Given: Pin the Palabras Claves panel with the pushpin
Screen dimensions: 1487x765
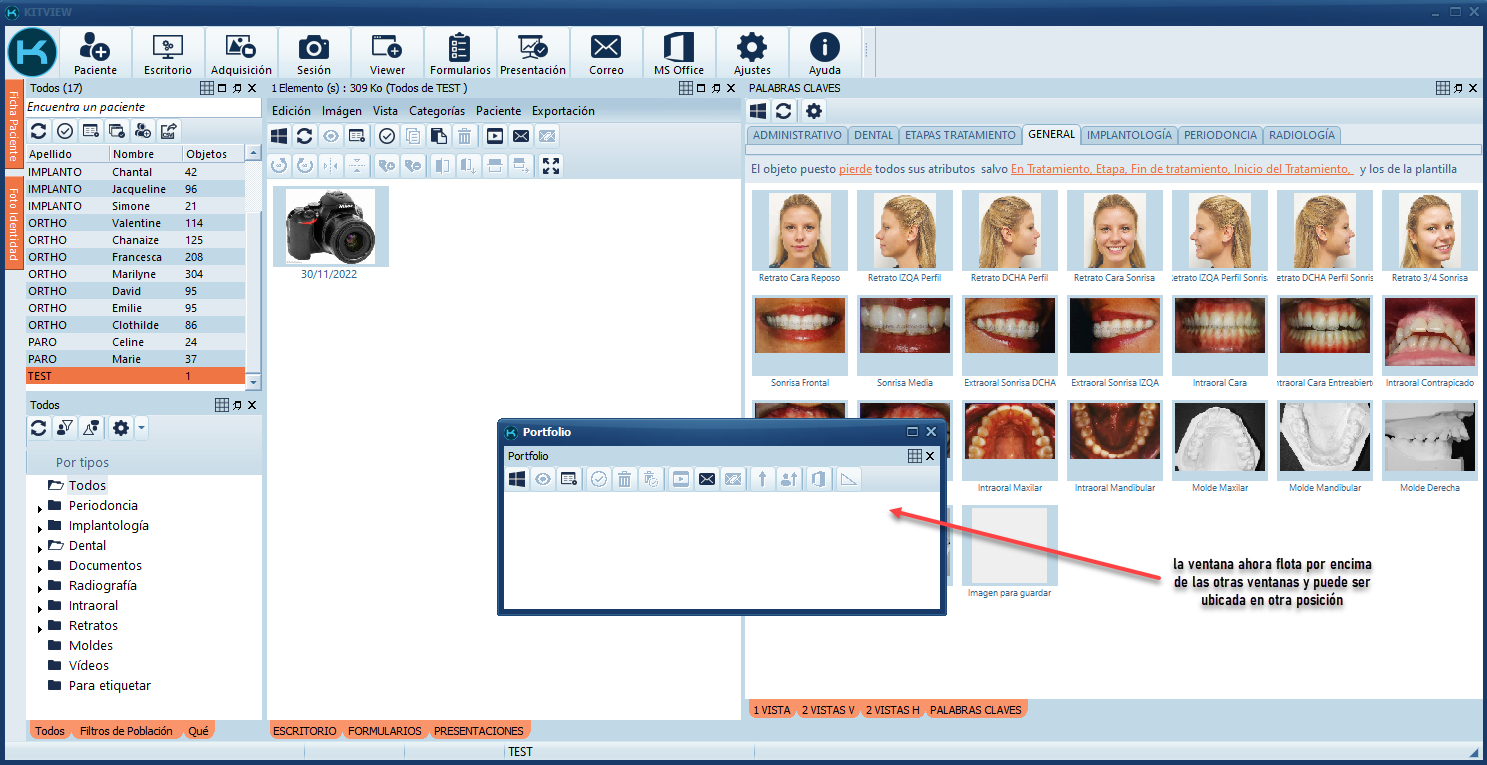Looking at the screenshot, I should click(x=1457, y=88).
